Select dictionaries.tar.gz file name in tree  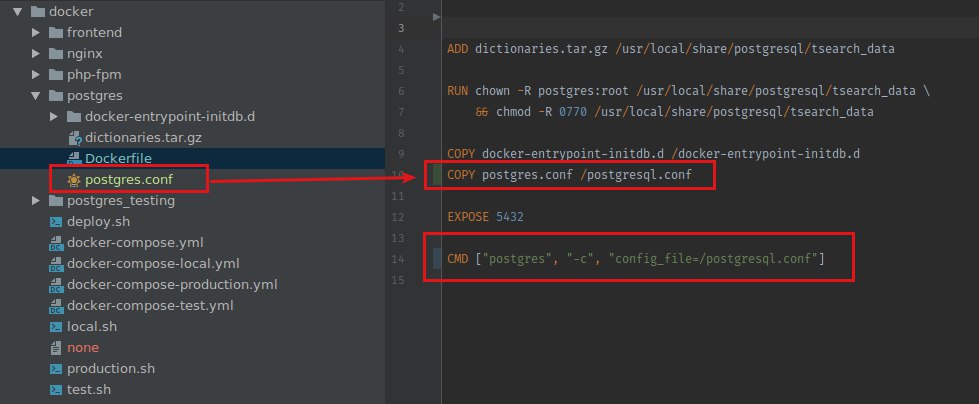click(x=144, y=138)
